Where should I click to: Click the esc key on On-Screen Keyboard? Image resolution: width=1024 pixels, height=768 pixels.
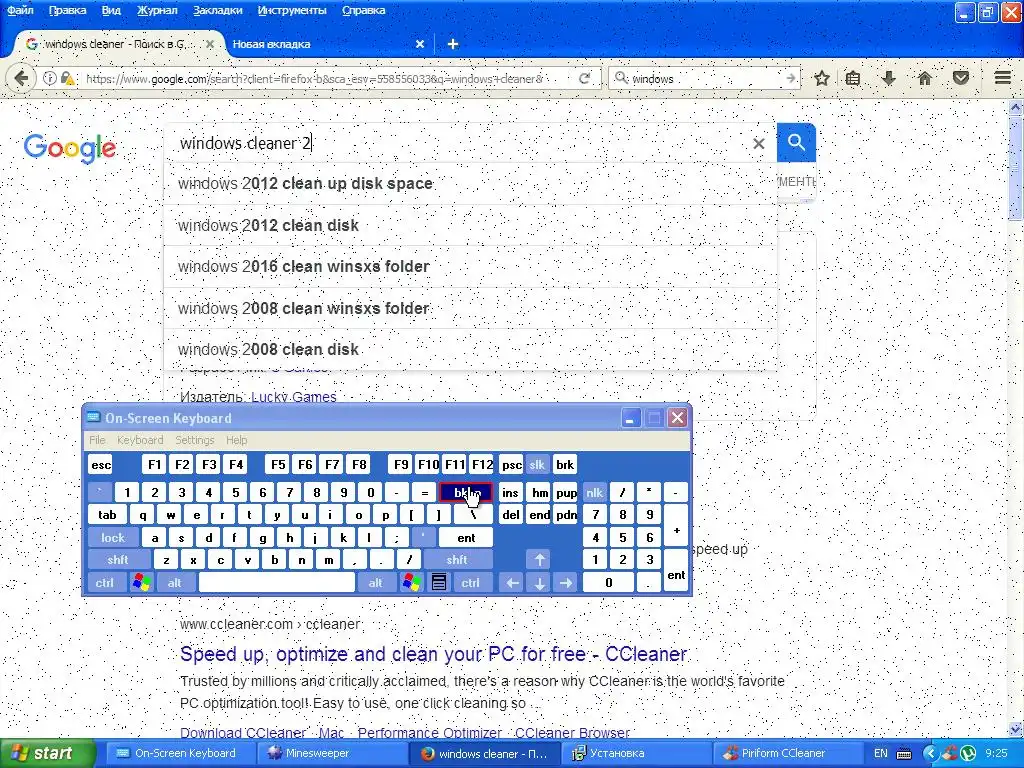pyautogui.click(x=101, y=465)
